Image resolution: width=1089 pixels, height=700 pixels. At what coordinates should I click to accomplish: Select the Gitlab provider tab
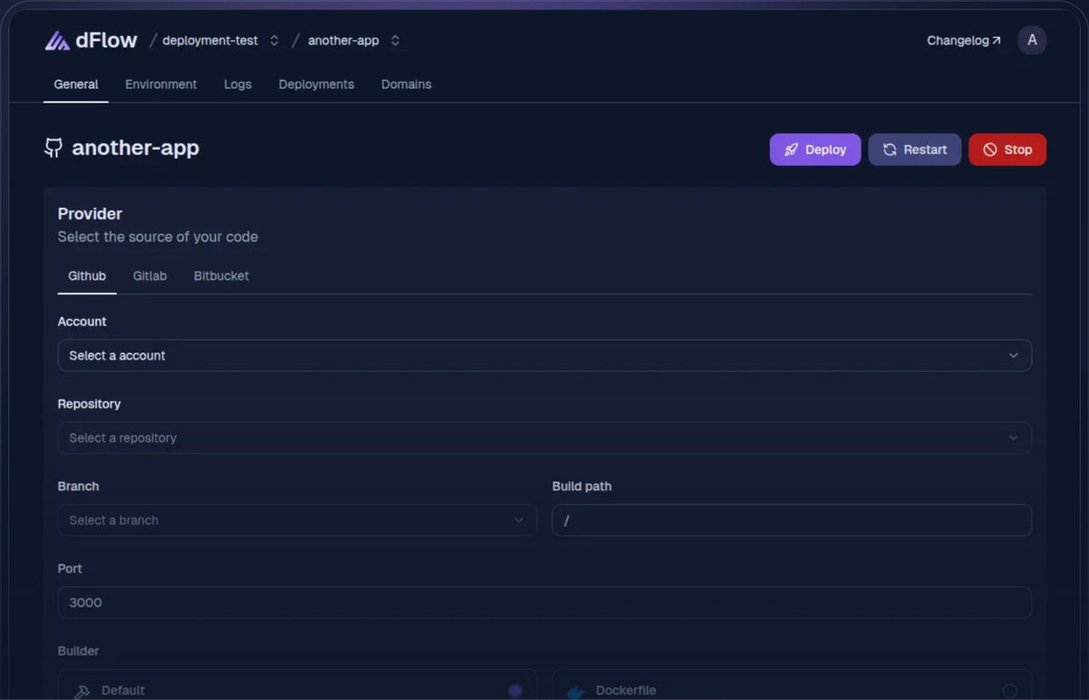click(x=149, y=276)
